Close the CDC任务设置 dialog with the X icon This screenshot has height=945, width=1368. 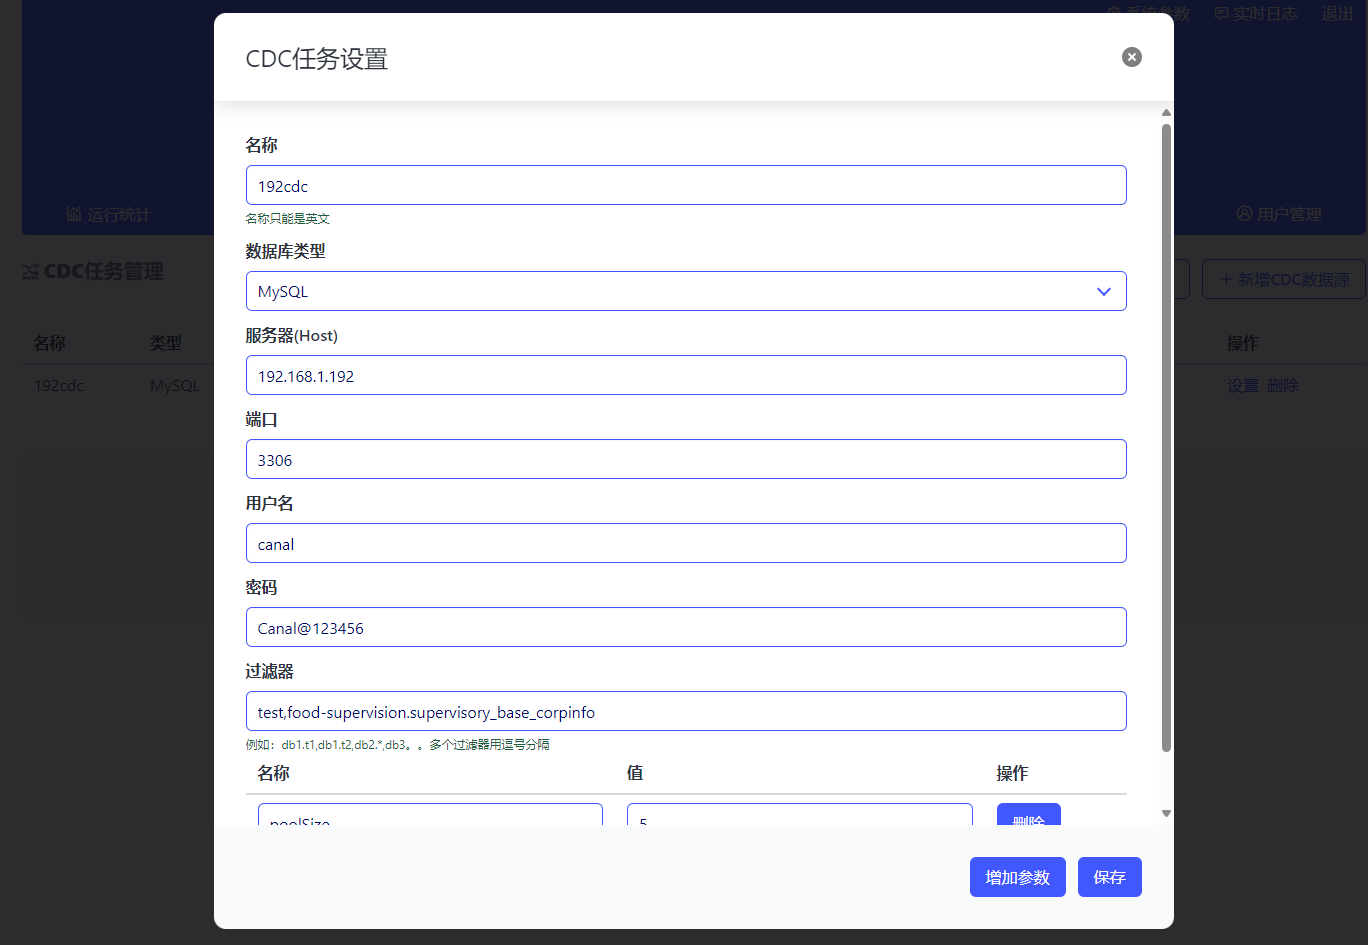coord(1131,57)
